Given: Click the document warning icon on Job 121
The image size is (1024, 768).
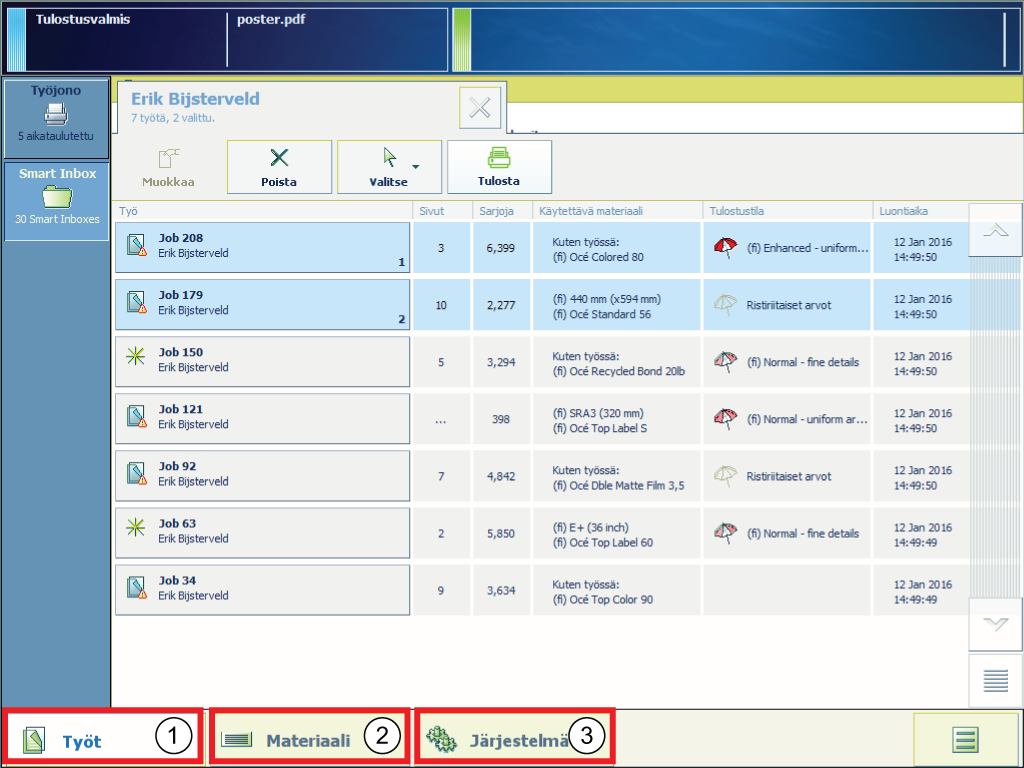Looking at the screenshot, I should (137, 417).
